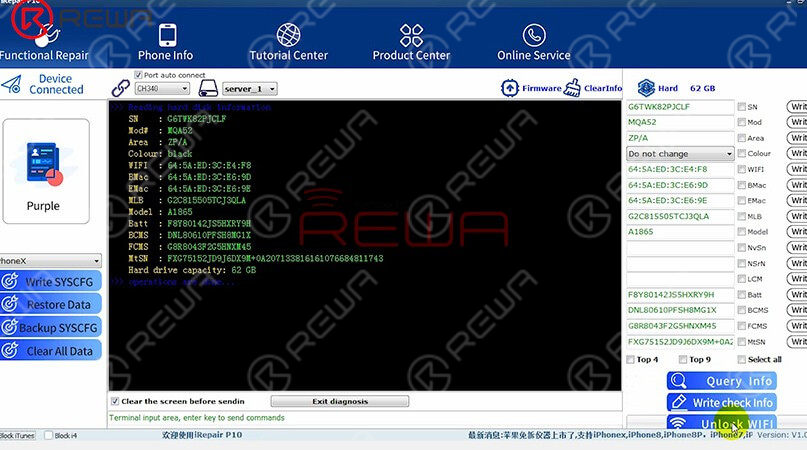Click the empty NvSn input field
Image resolution: width=807 pixels, height=450 pixels.
(x=680, y=248)
